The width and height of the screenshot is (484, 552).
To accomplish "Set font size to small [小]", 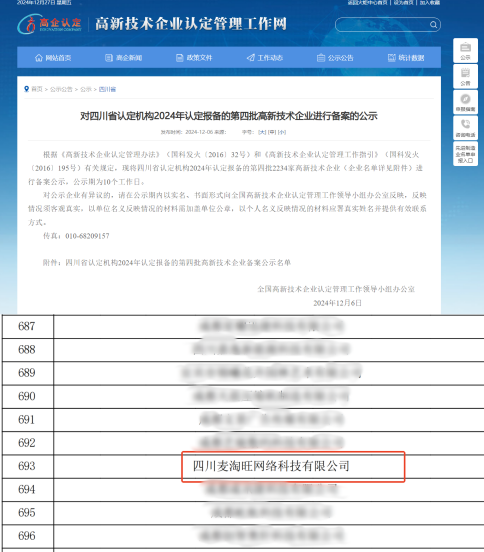I will point(282,132).
